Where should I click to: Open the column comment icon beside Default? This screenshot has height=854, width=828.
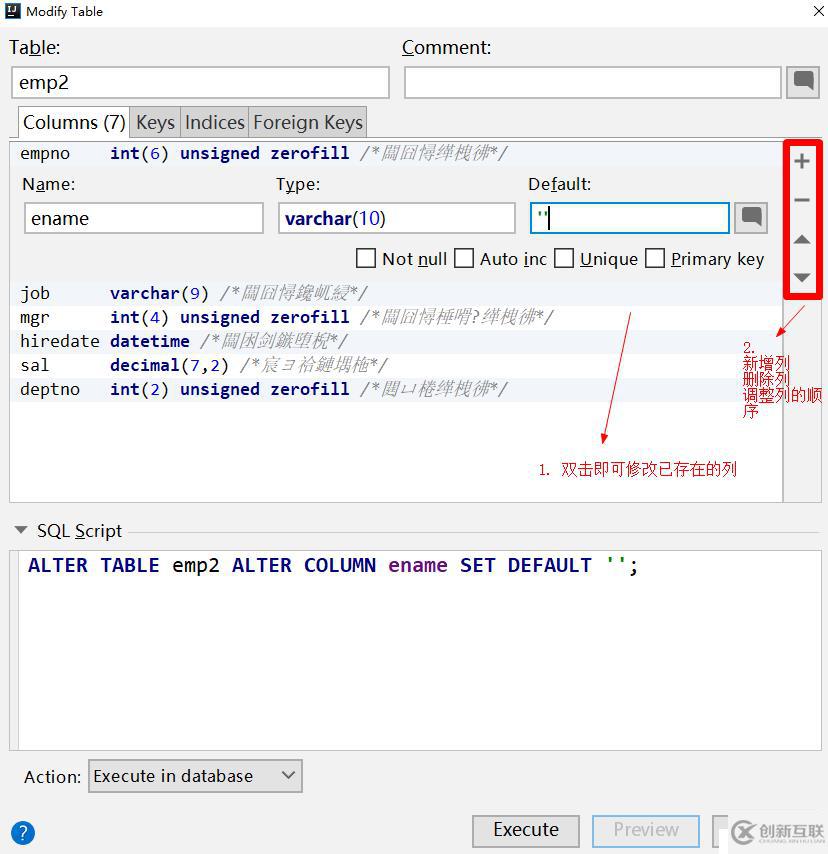(x=751, y=218)
